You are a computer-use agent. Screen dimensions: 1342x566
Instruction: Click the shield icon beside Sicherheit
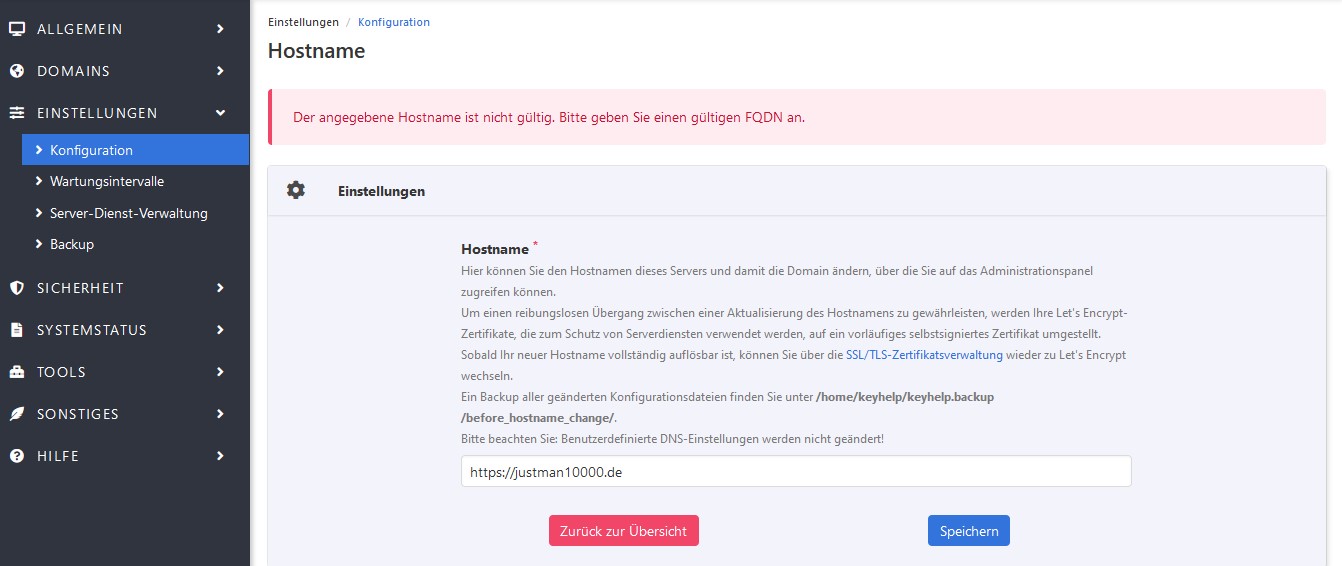click(x=16, y=288)
